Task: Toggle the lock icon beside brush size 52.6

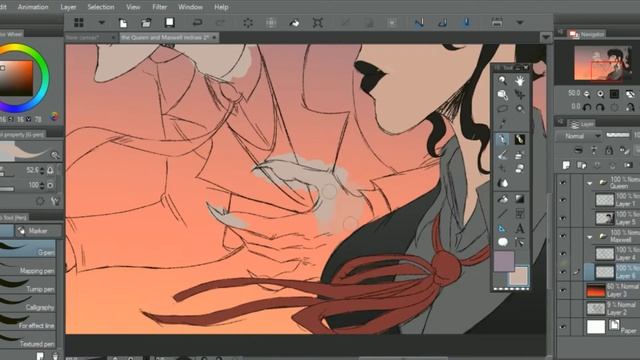Action: [50, 170]
